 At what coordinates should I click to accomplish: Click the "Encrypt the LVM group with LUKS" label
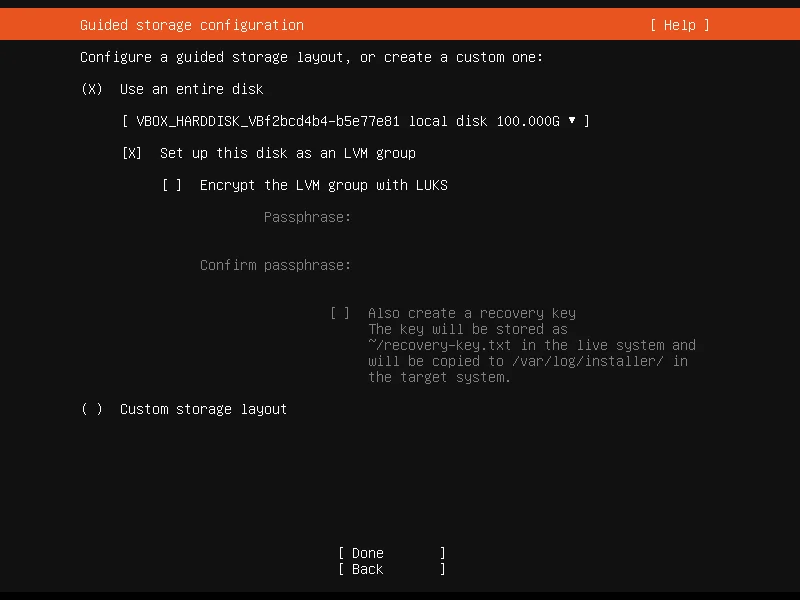[x=324, y=185]
